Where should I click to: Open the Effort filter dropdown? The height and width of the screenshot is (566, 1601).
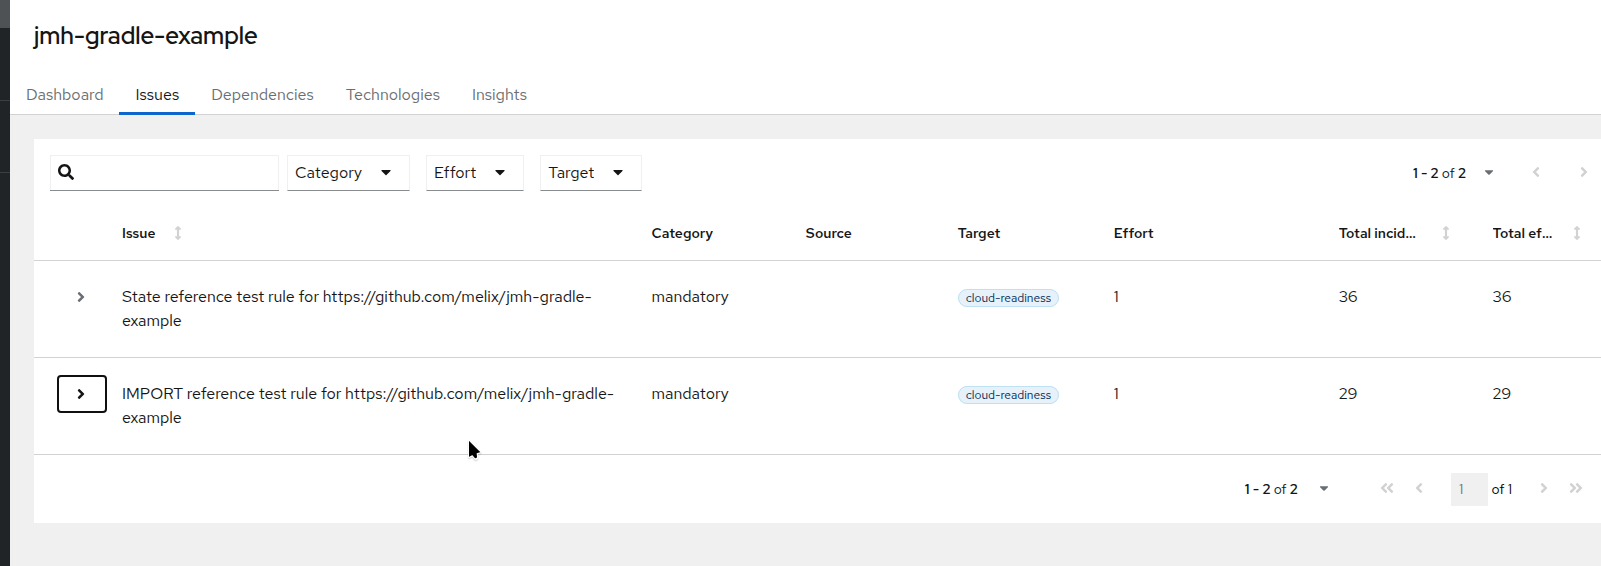click(474, 173)
